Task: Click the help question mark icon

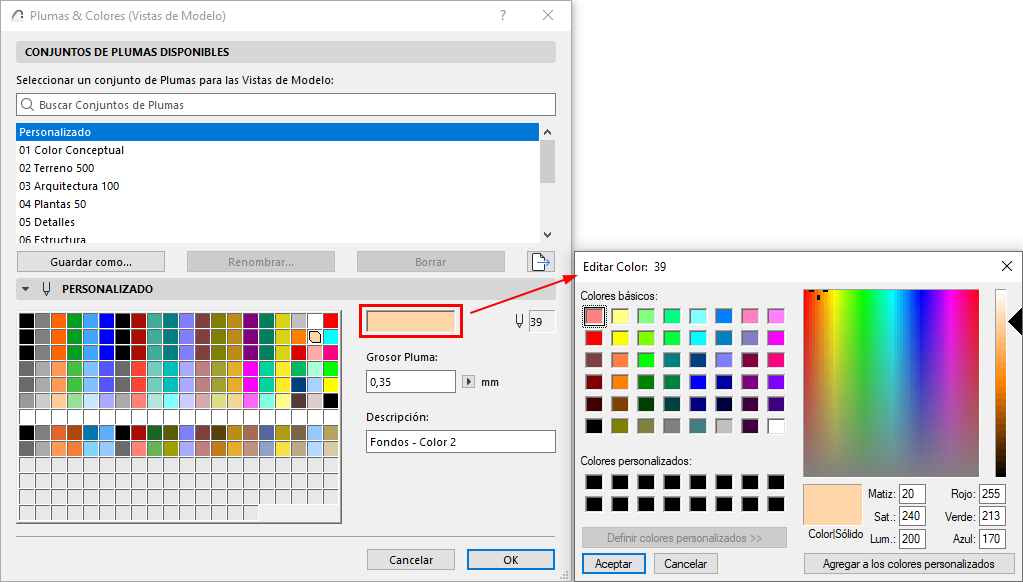Action: (503, 15)
